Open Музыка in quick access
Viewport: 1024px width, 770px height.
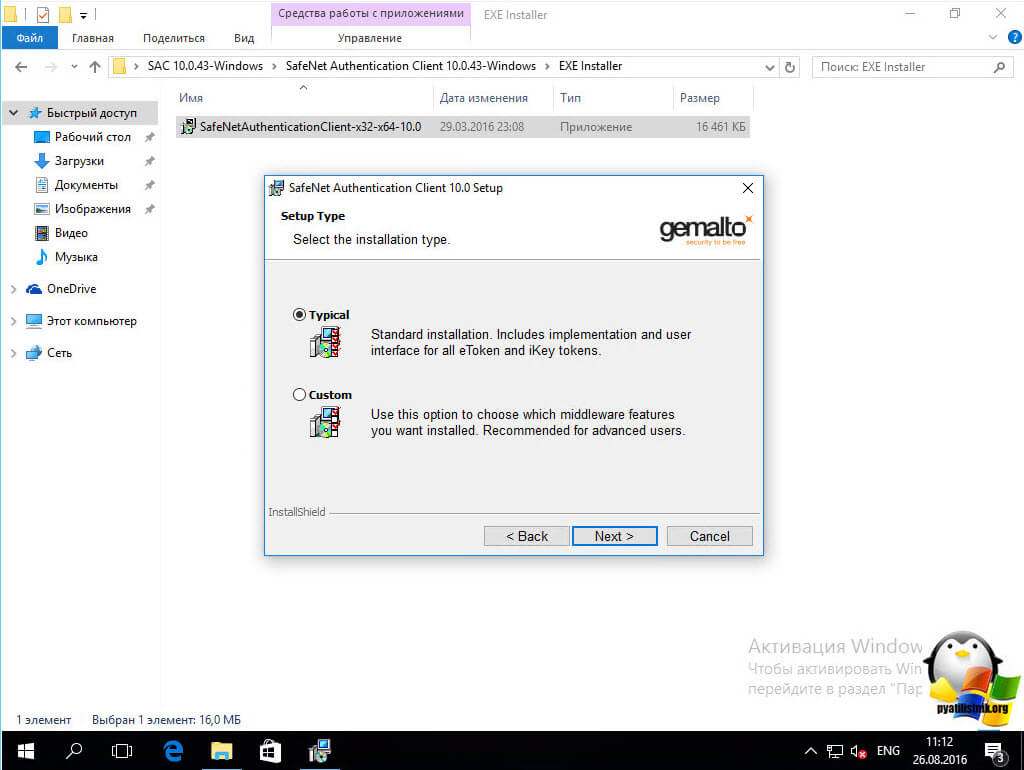(76, 257)
